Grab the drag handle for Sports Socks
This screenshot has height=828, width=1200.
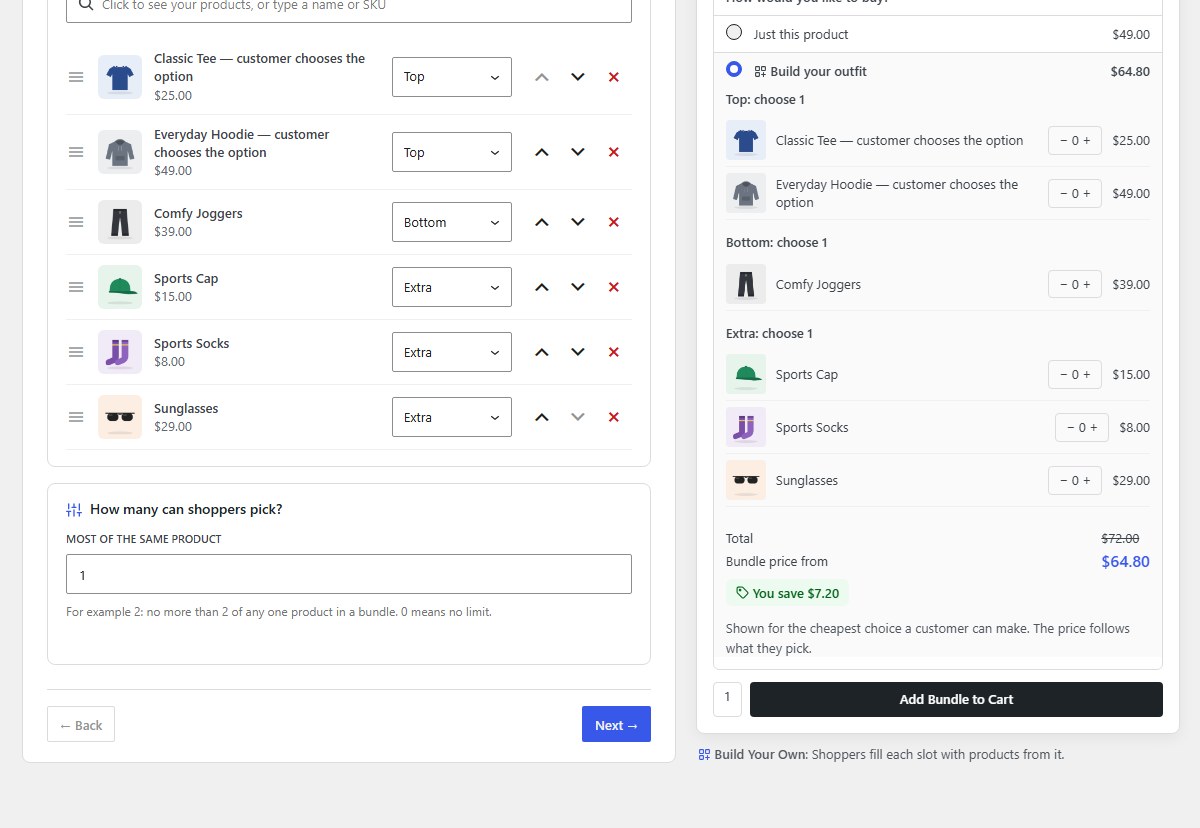(76, 352)
